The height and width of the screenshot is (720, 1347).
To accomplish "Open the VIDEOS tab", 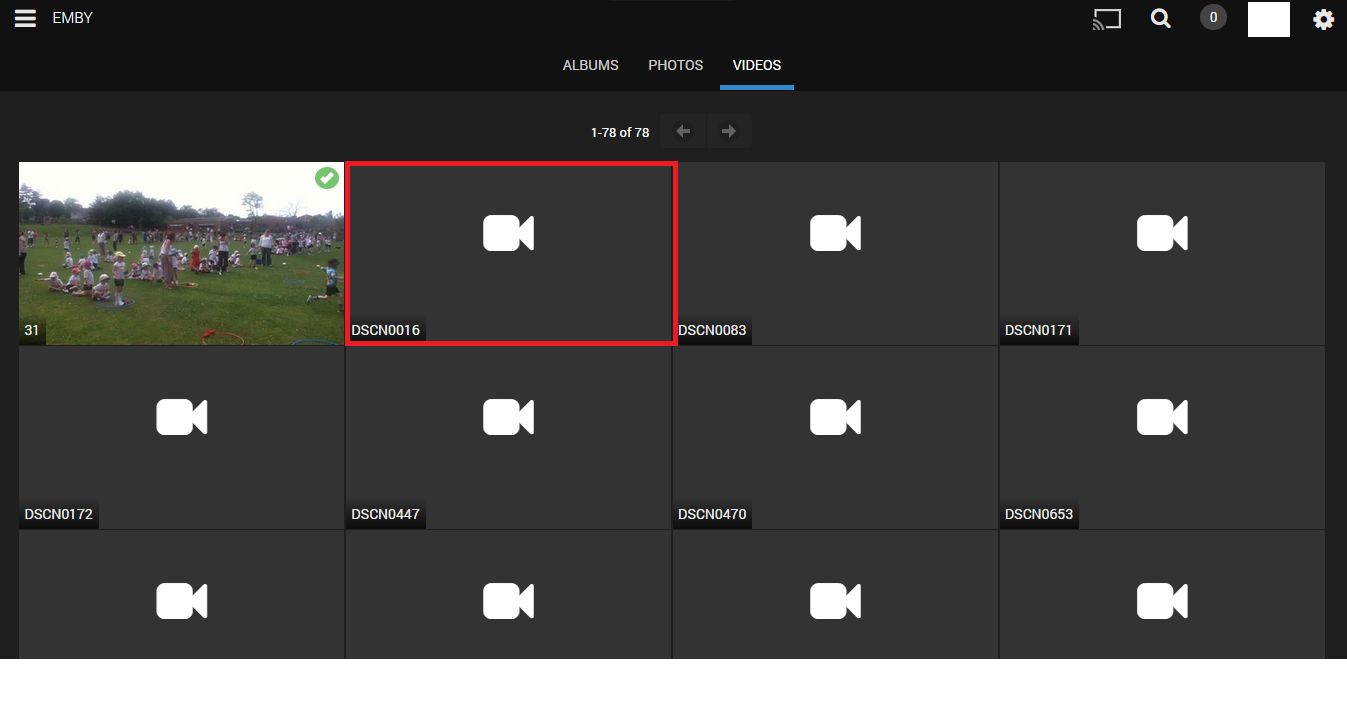I will click(756, 64).
